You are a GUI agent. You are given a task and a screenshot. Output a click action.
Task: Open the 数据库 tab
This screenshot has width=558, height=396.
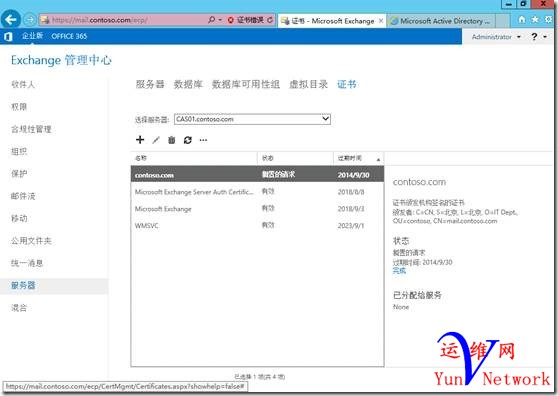pos(188,84)
